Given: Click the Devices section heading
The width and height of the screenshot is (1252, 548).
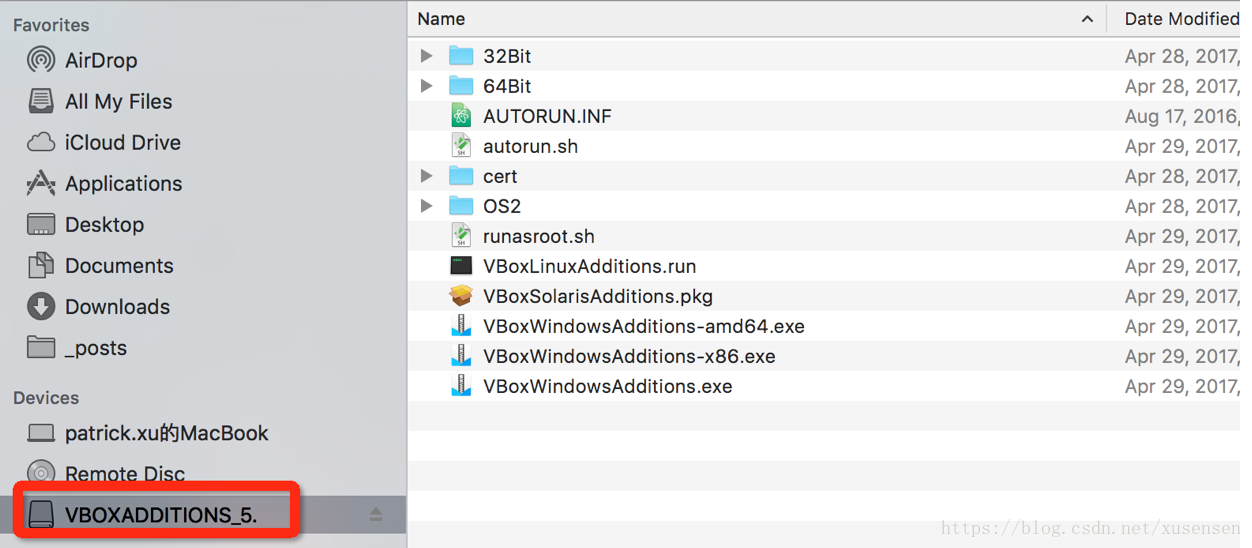Looking at the screenshot, I should [x=46, y=397].
